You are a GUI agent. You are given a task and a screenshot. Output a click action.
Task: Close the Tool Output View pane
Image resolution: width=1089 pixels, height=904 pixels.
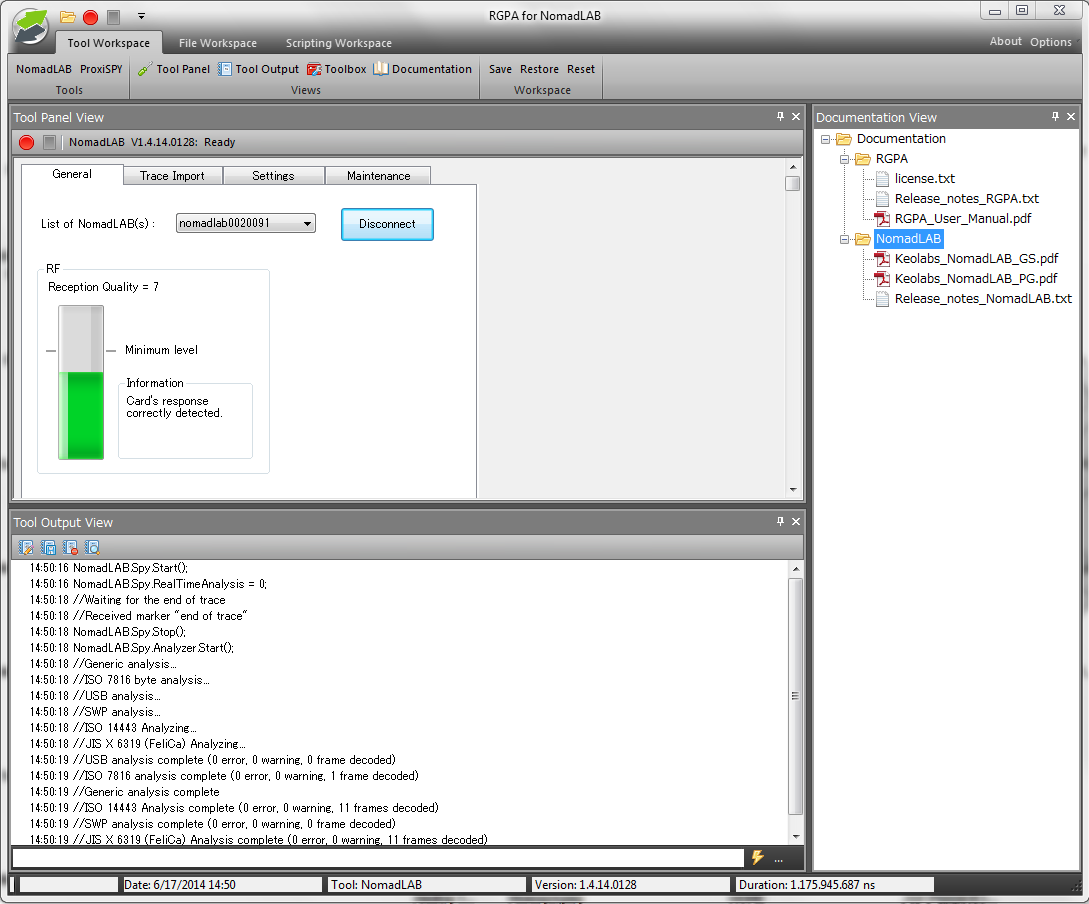pyautogui.click(x=796, y=521)
